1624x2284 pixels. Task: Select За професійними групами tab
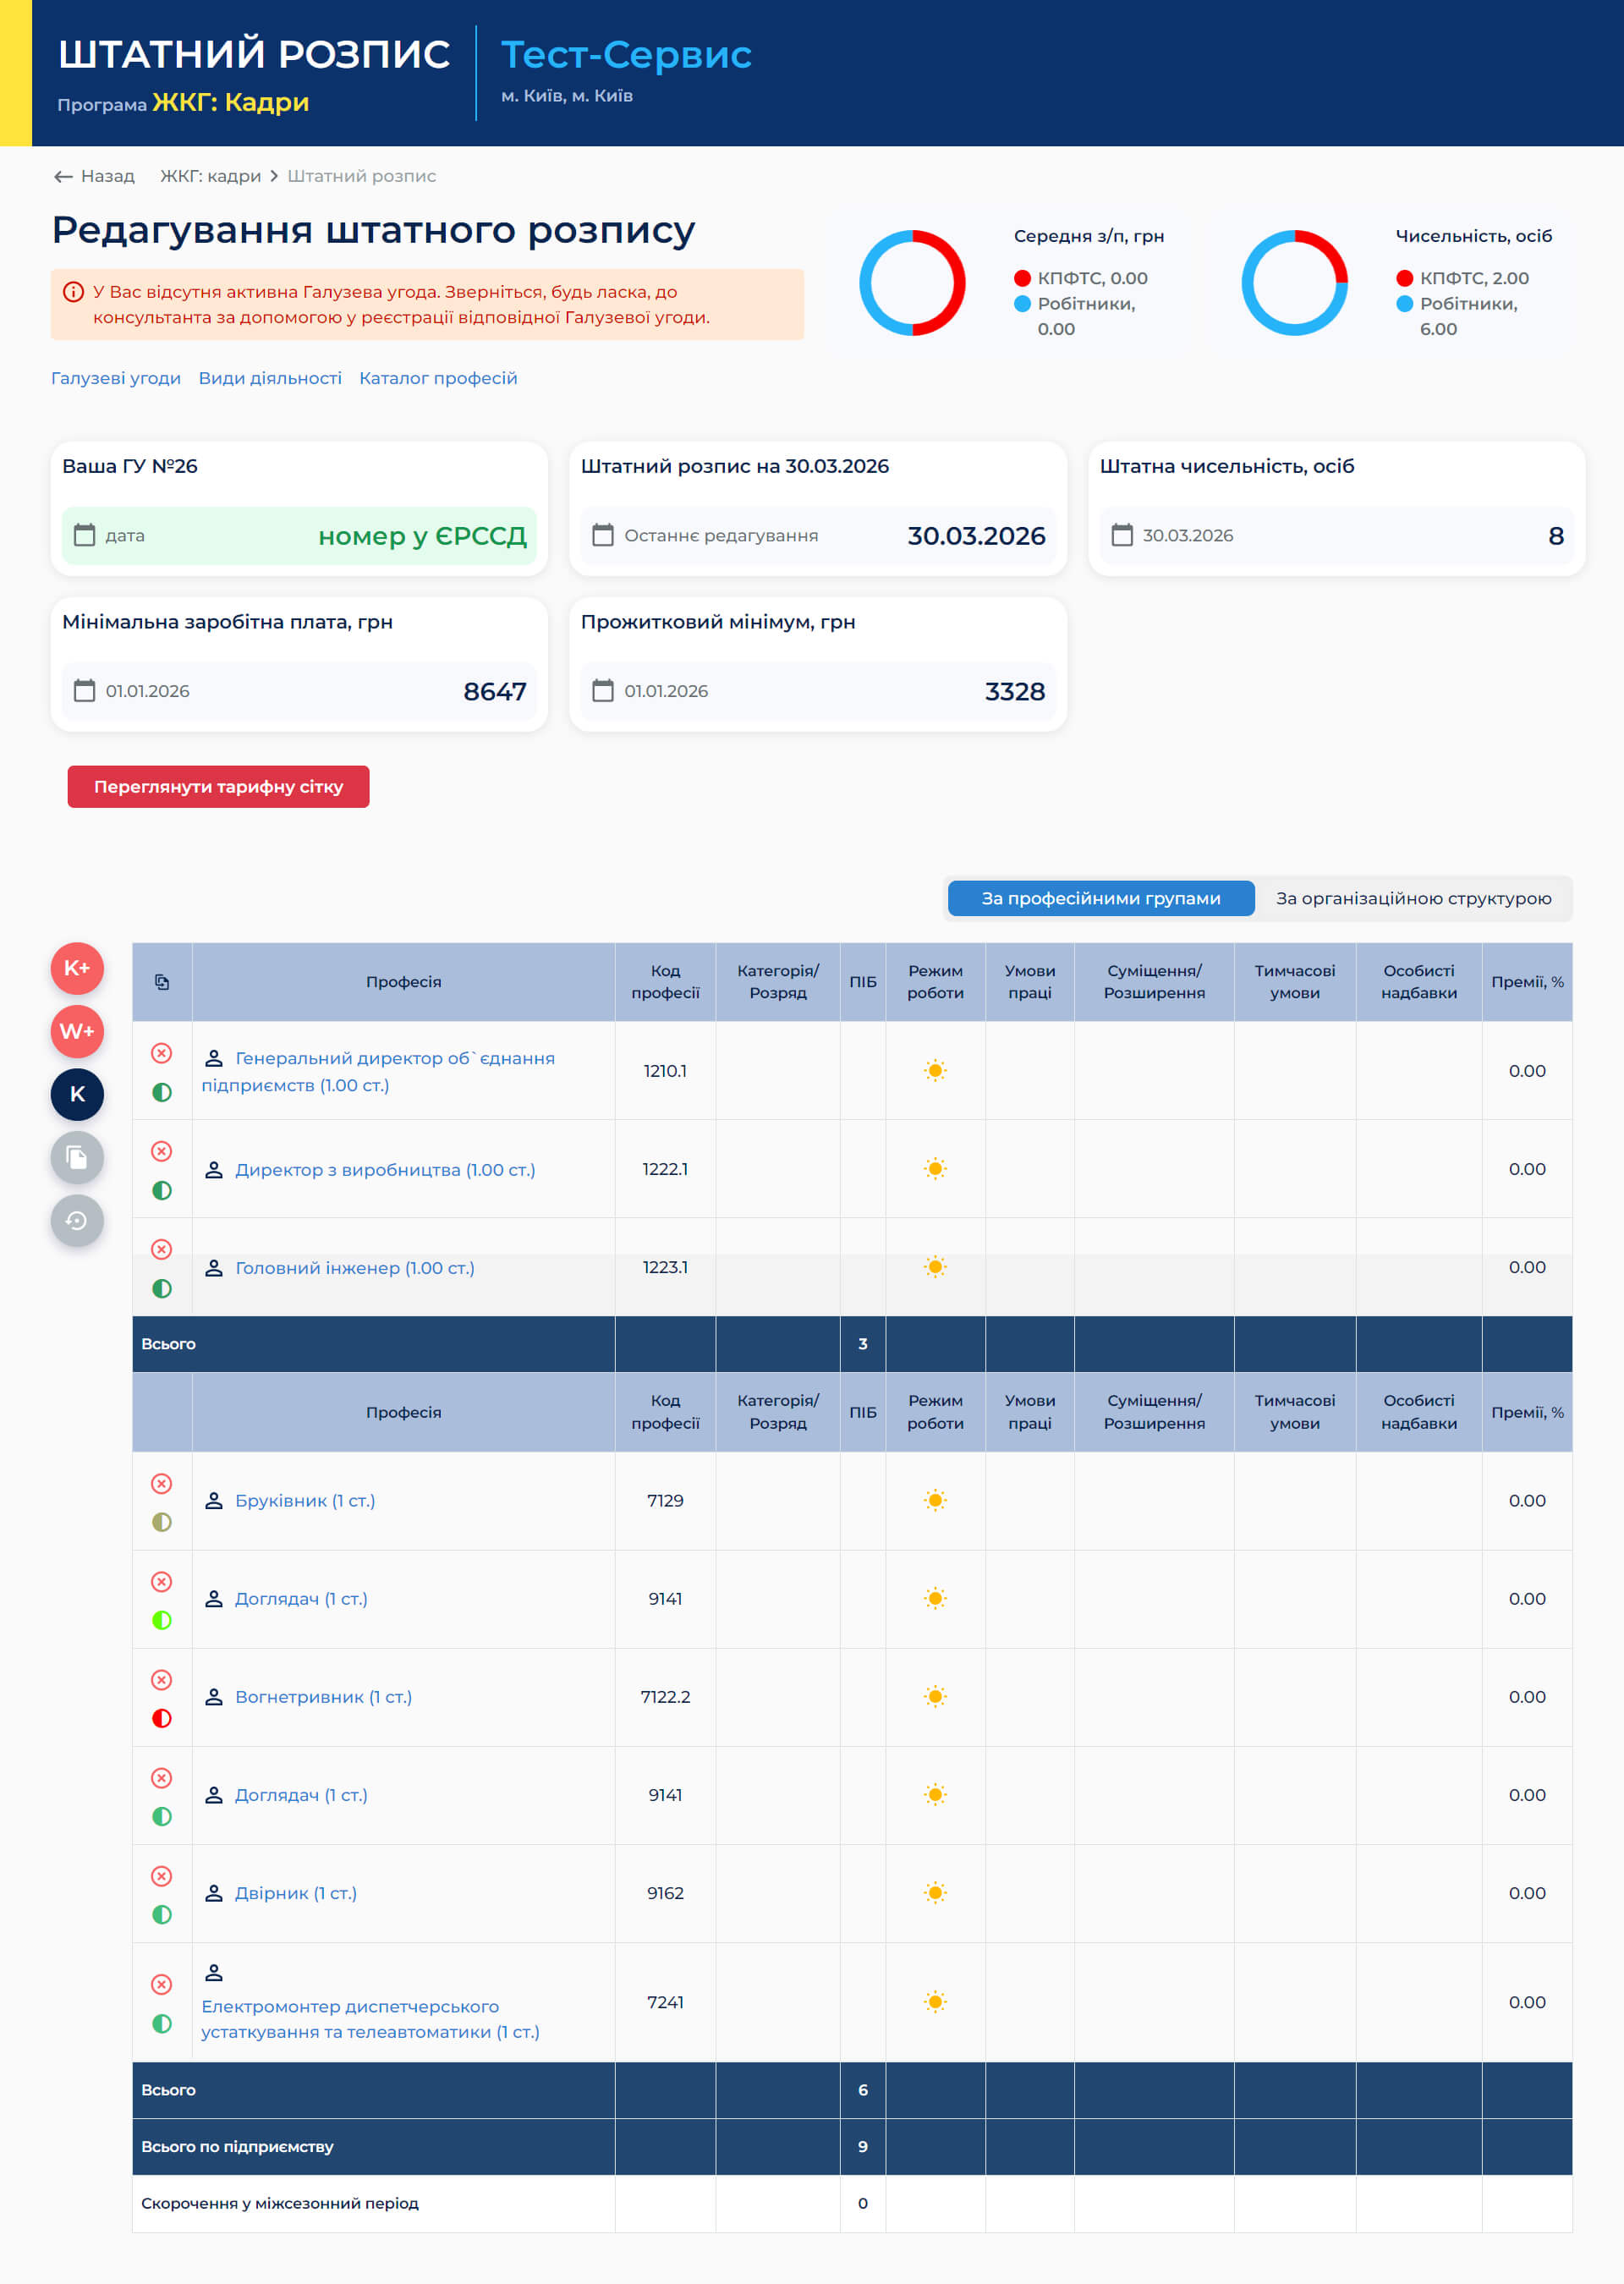[1100, 898]
